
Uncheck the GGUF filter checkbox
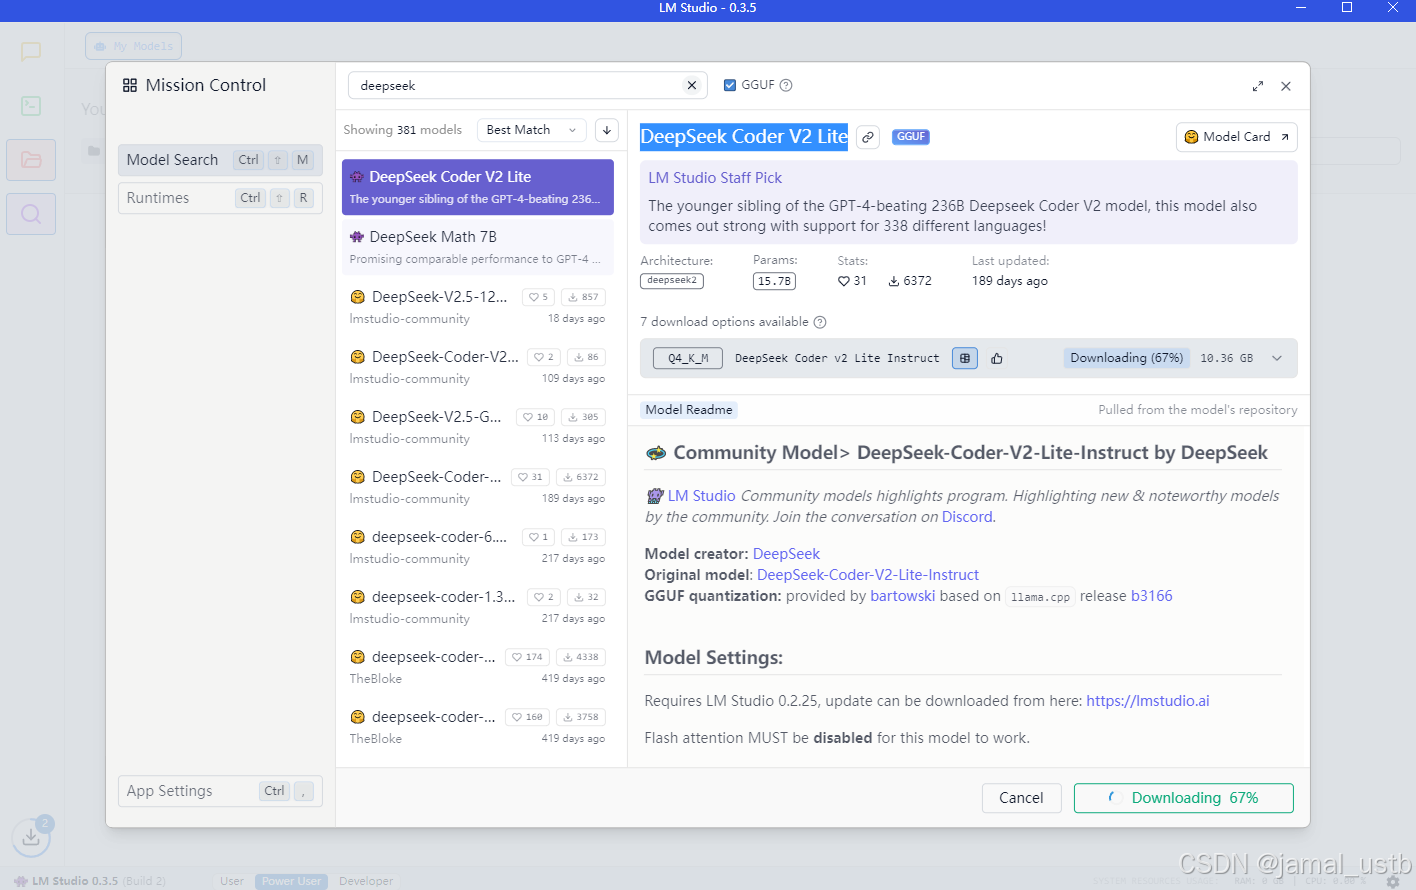click(x=730, y=85)
